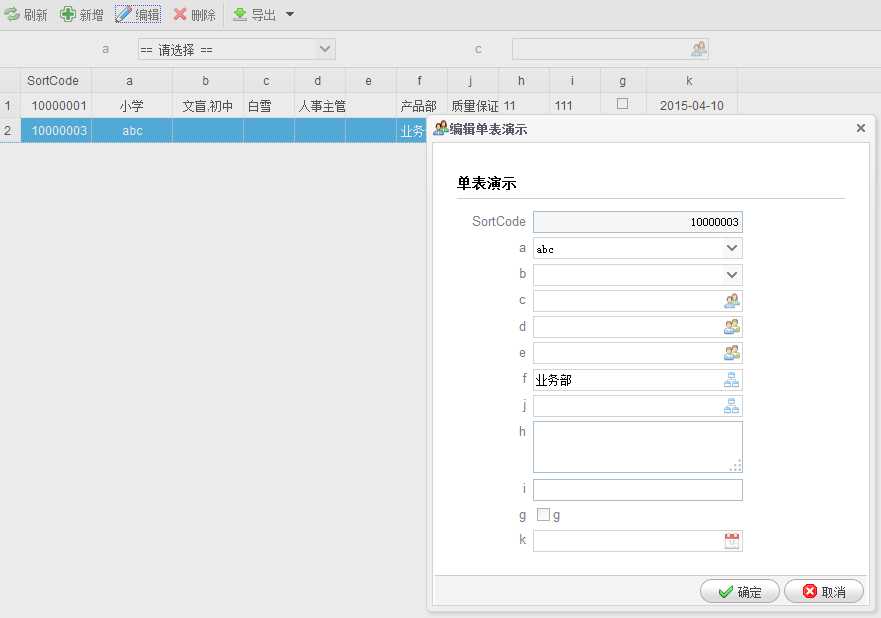Click the filter c search input field
The width and height of the screenshot is (881, 618).
610,49
